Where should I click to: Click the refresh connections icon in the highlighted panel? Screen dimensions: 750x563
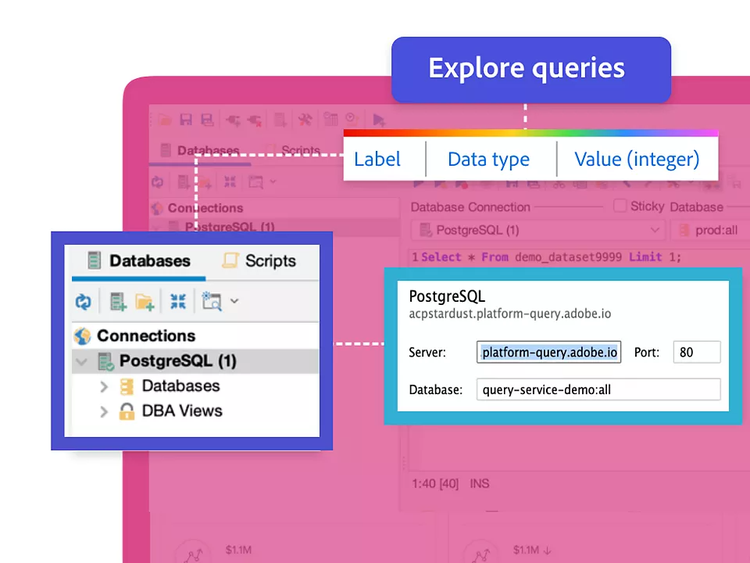pyautogui.click(x=83, y=302)
